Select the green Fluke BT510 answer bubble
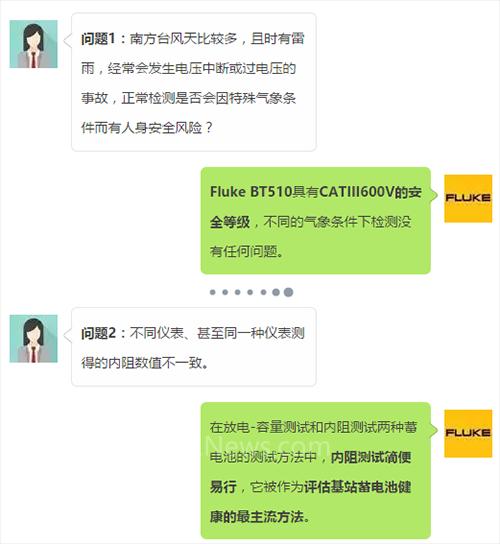The height and width of the screenshot is (544, 500). point(316,221)
